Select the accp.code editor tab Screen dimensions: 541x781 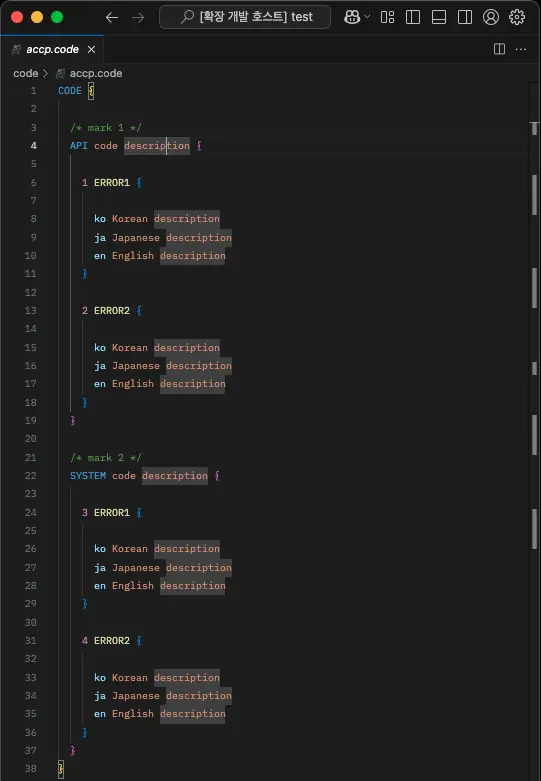pos(52,49)
